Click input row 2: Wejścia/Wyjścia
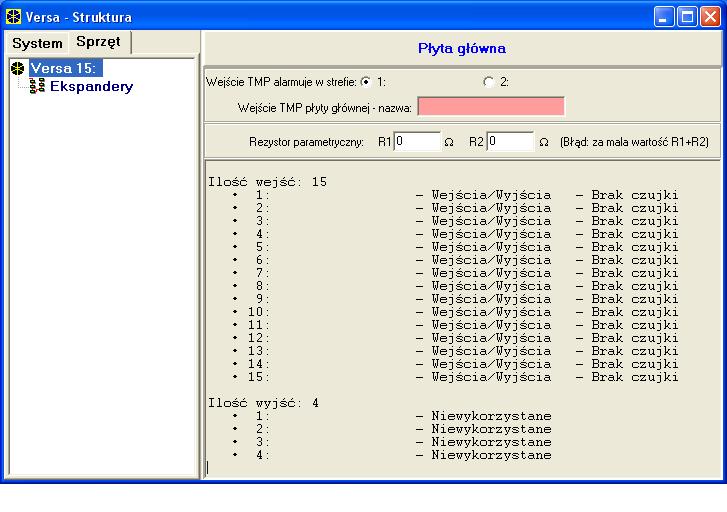This screenshot has height=512, width=727. [x=491, y=208]
